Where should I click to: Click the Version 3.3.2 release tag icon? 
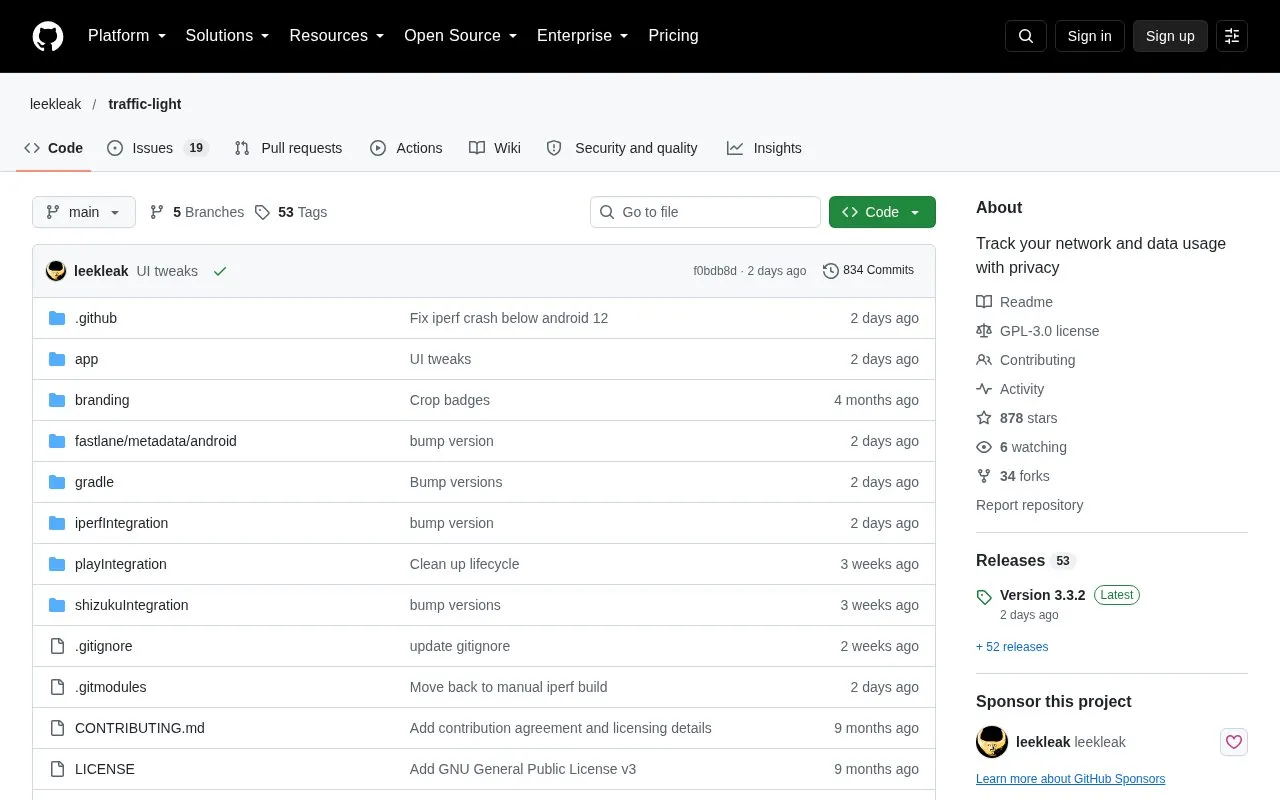[x=984, y=597]
